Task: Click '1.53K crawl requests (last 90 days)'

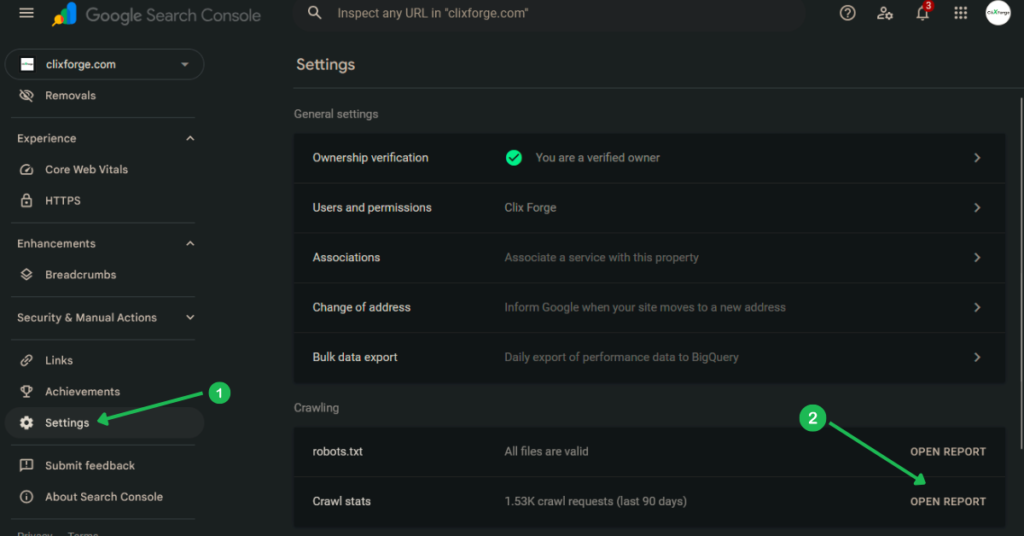Action: click(596, 501)
